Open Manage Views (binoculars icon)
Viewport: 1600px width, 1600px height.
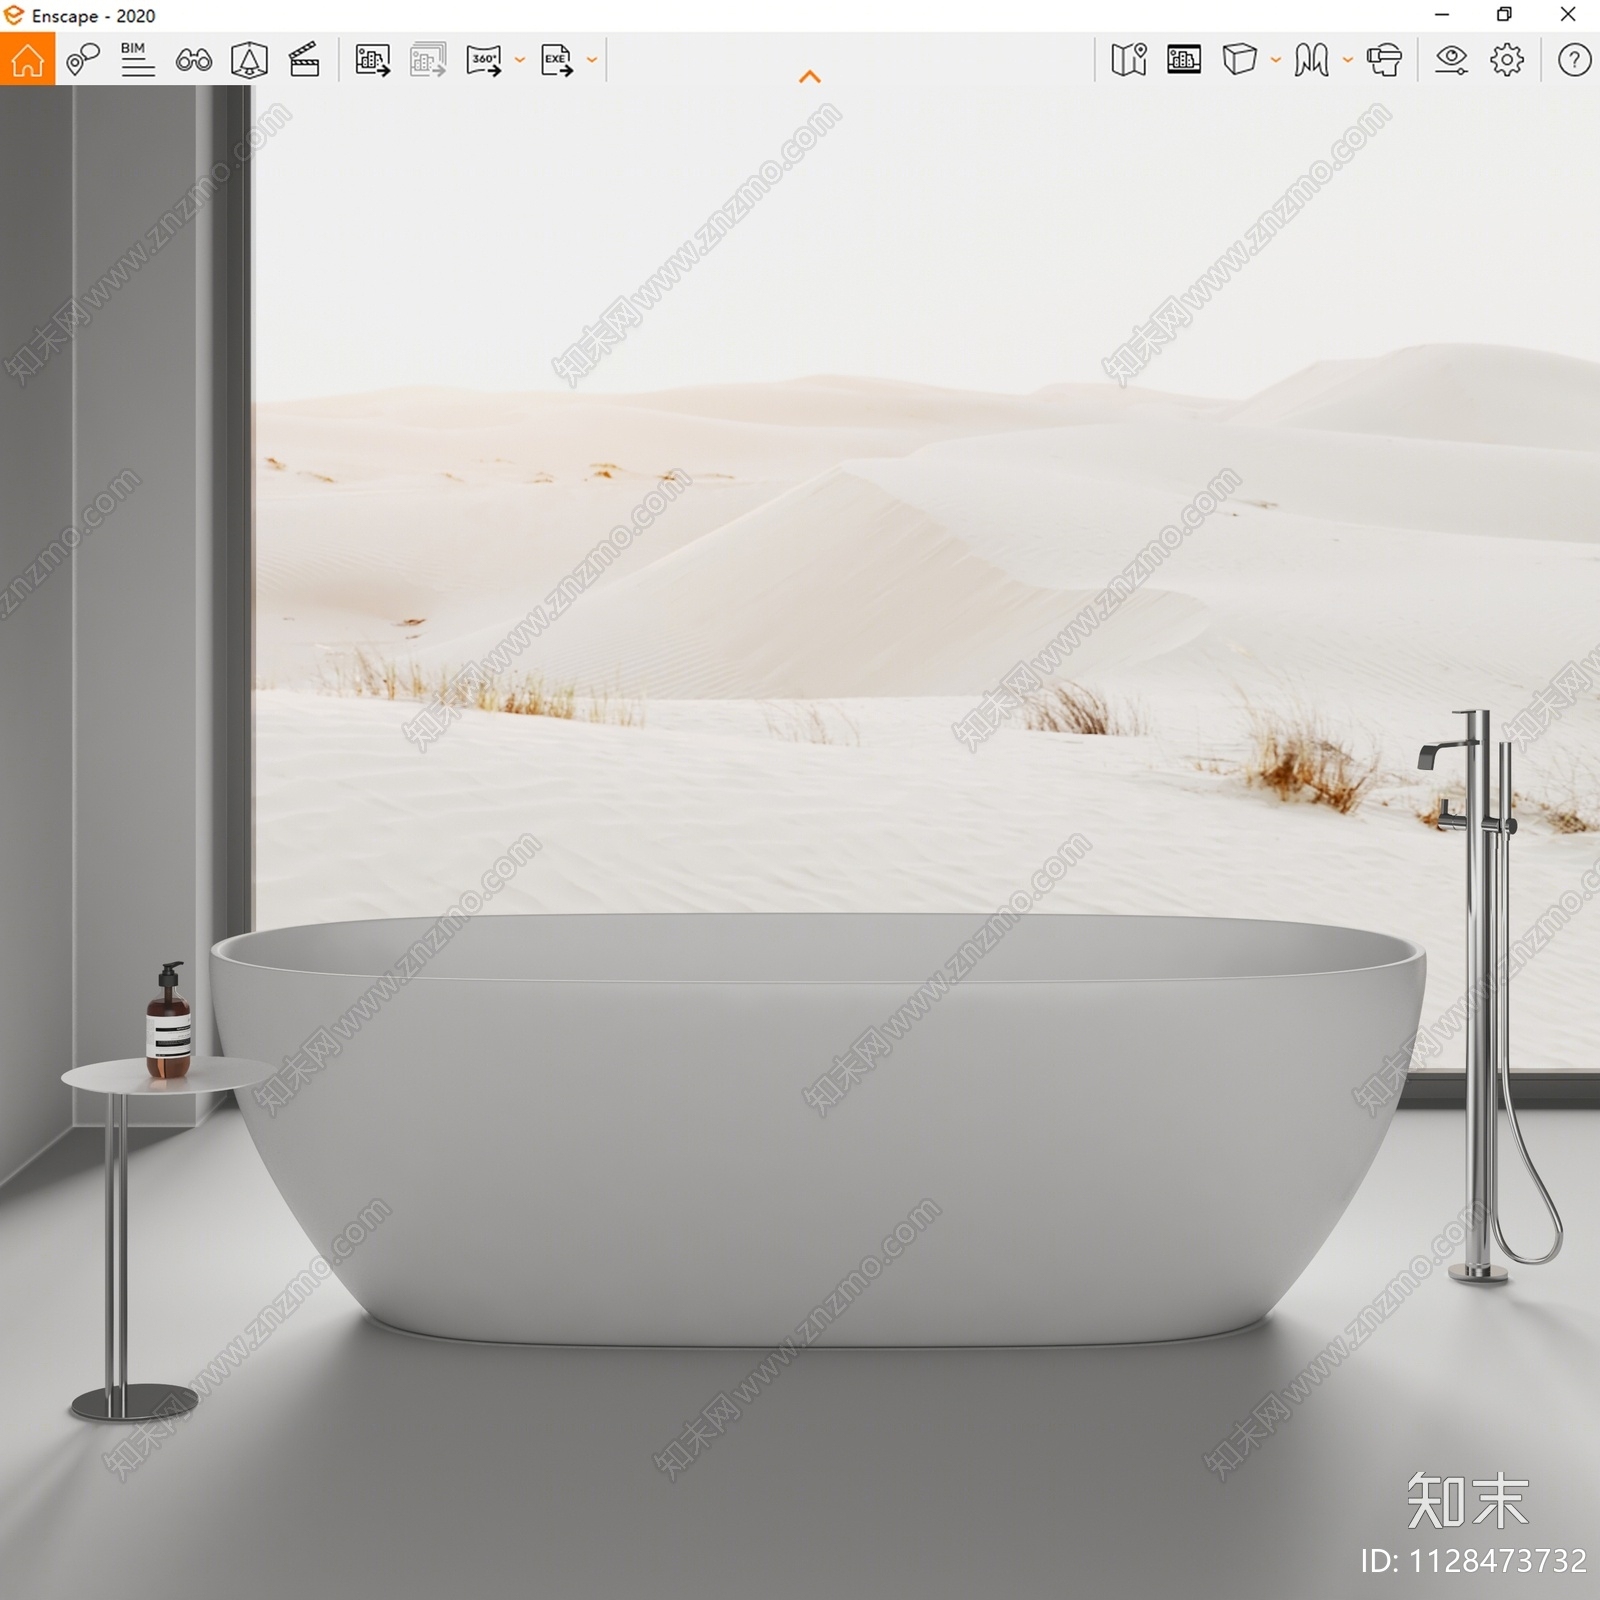[193, 60]
